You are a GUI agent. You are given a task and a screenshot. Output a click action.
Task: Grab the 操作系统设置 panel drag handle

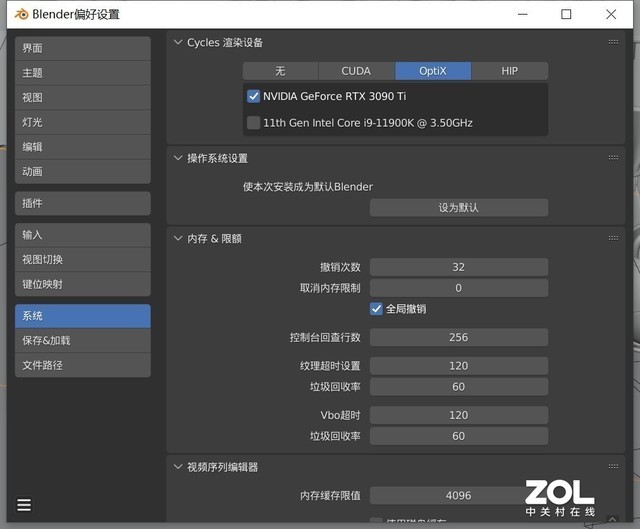pos(613,158)
